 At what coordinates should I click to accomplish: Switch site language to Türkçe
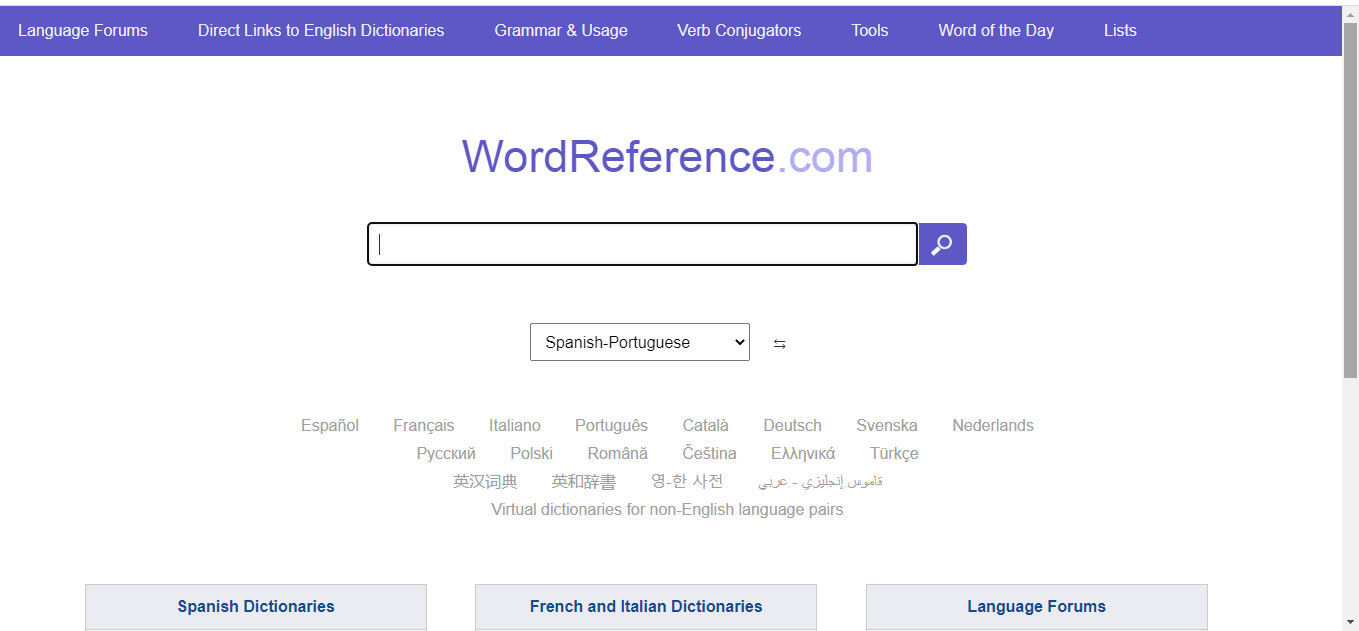click(894, 453)
